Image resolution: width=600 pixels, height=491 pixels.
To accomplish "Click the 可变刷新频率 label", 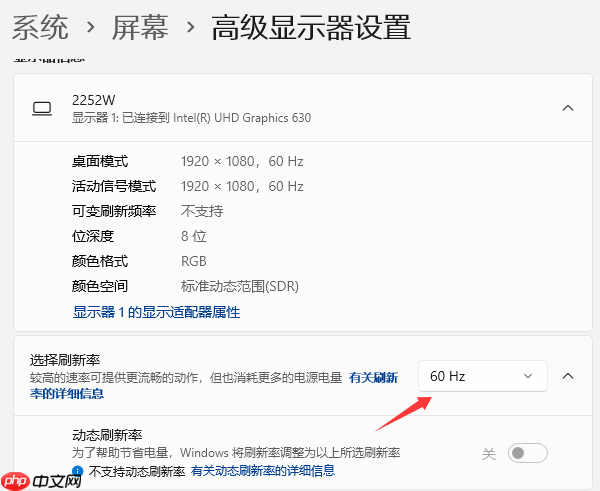I will (x=114, y=211).
